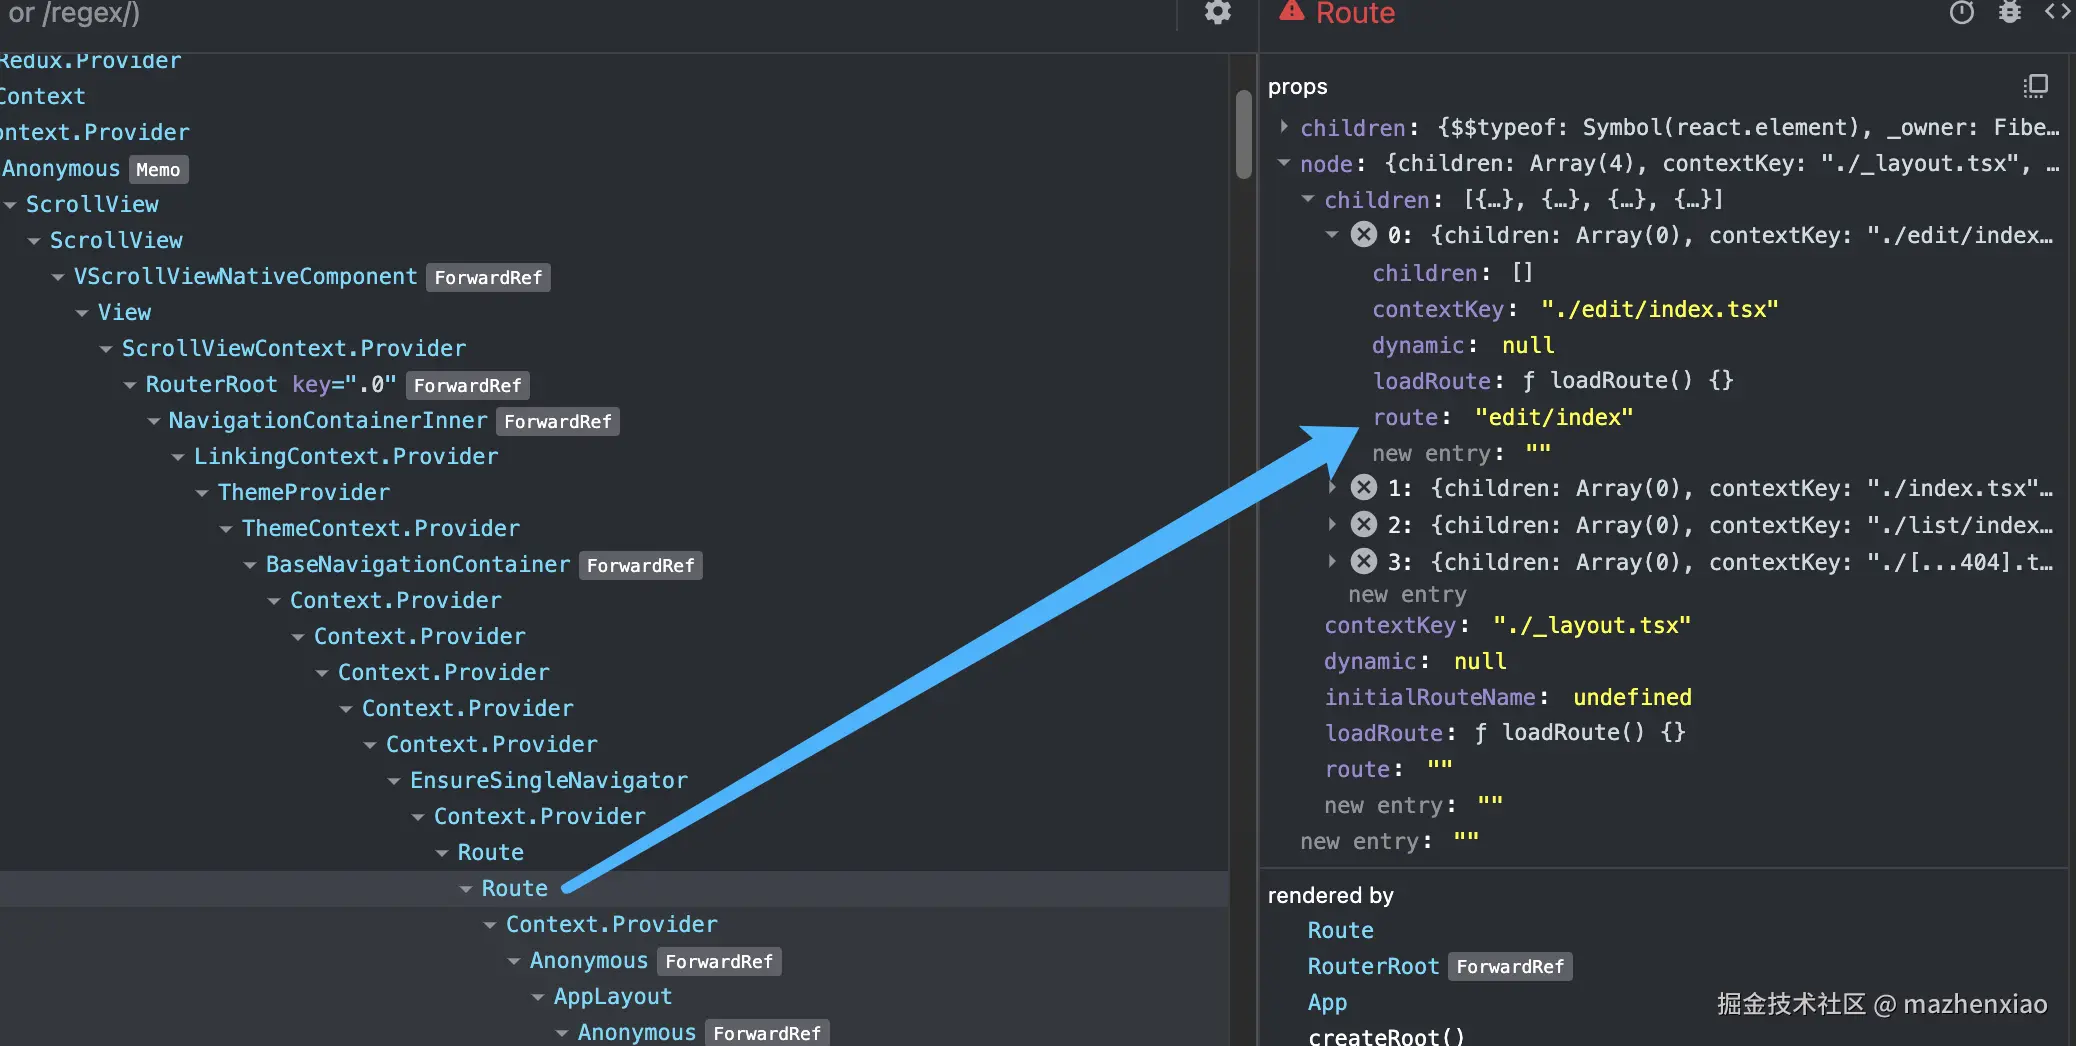This screenshot has width=2076, height=1046.
Task: Select the parent Route above highlighted
Action: [490, 853]
